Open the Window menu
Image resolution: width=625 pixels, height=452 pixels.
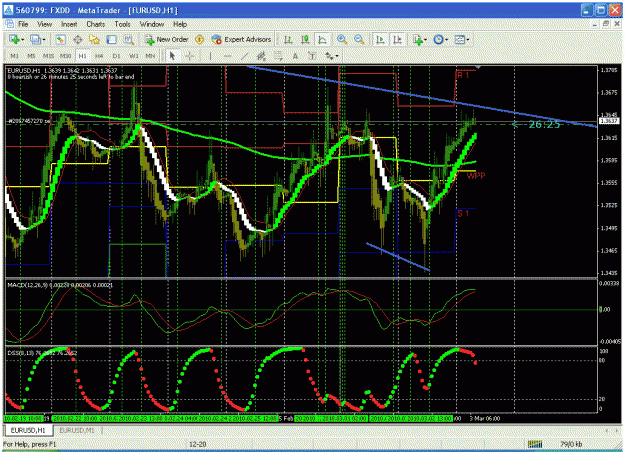coord(152,24)
